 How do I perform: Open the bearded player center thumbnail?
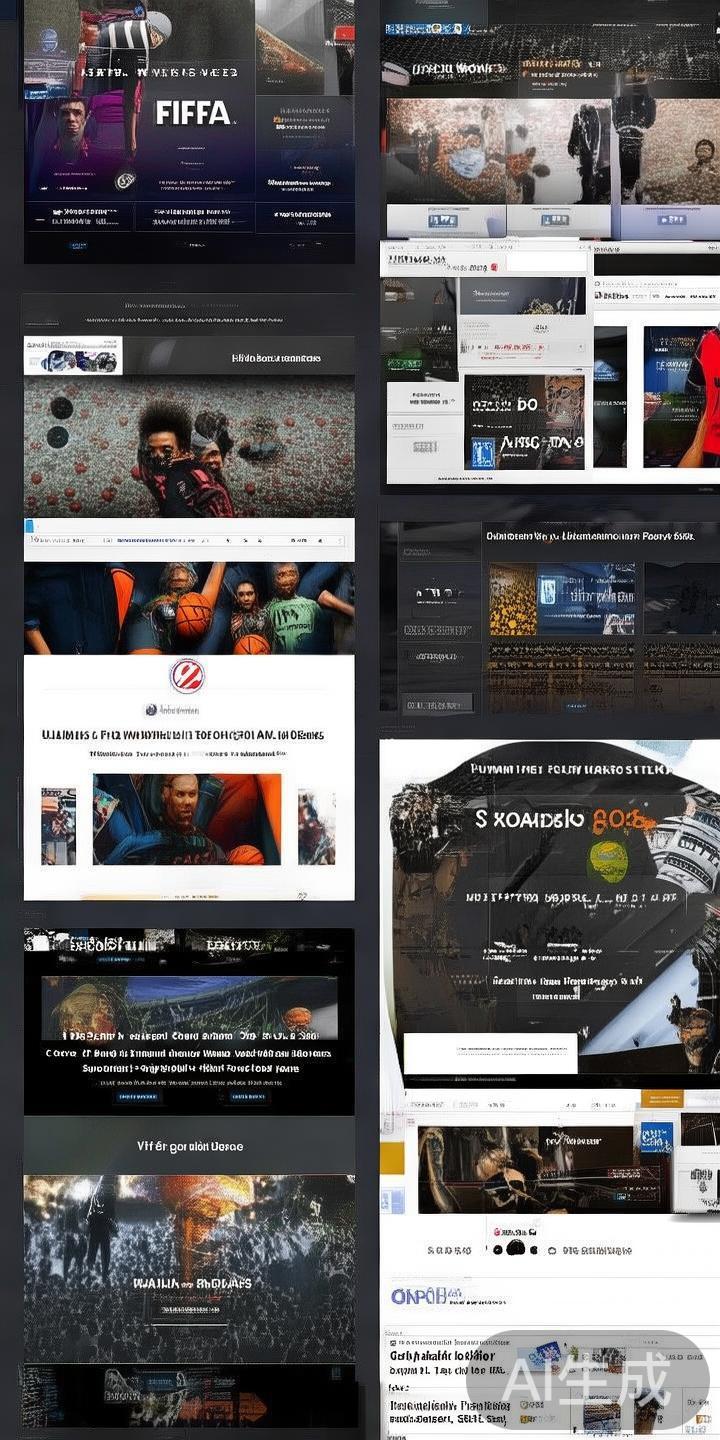pos(187,819)
